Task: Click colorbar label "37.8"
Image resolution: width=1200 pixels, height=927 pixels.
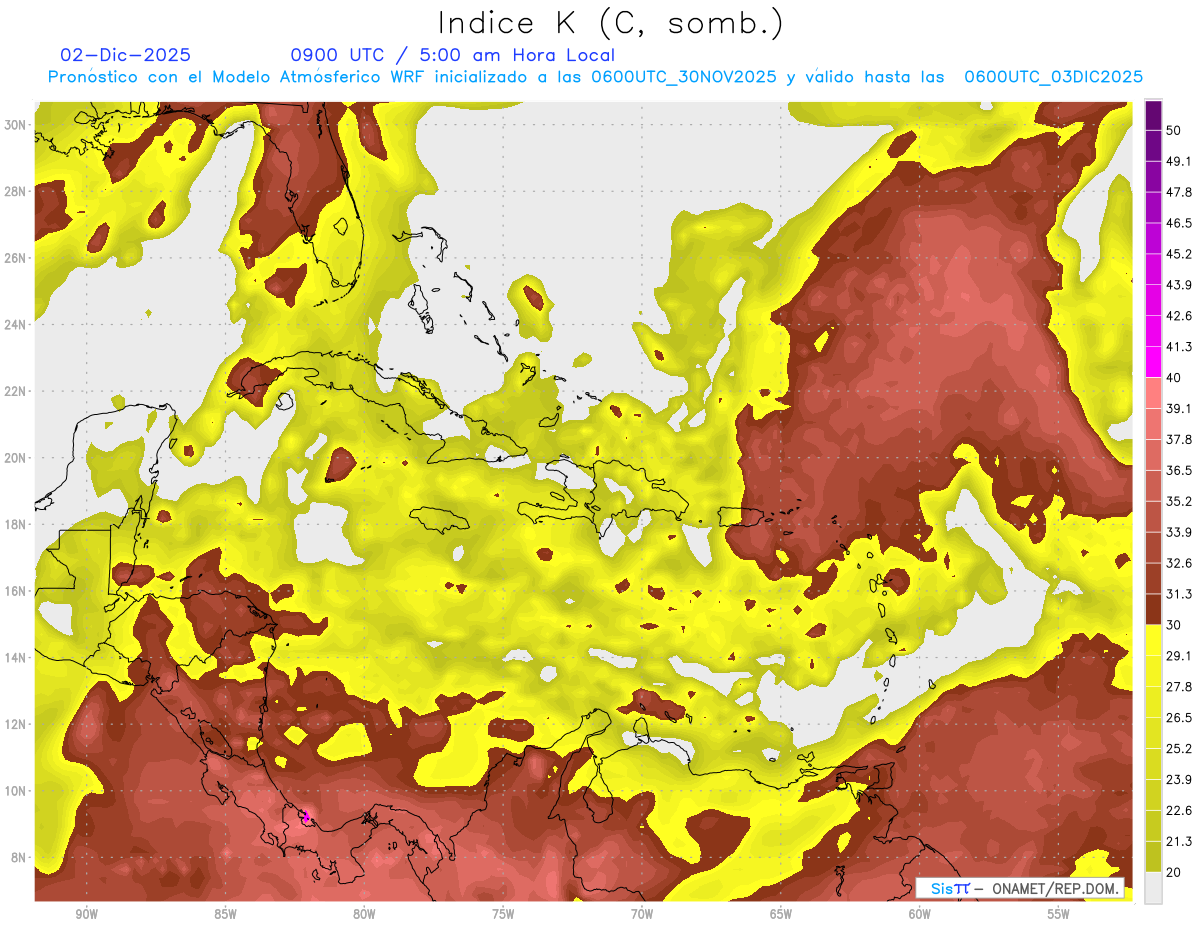Action: pos(1179,439)
